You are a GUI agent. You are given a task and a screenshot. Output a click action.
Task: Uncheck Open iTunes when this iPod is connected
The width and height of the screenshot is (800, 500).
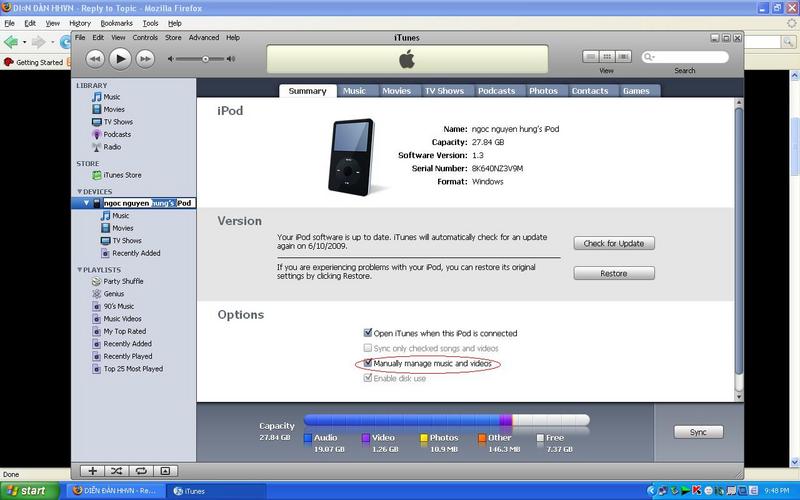click(368, 333)
